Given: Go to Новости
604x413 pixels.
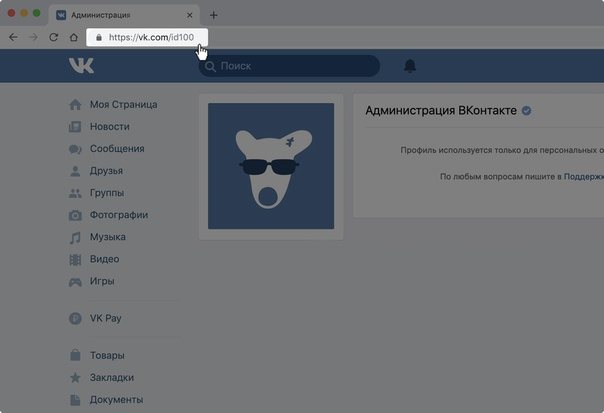Looking at the screenshot, I should pyautogui.click(x=109, y=127).
